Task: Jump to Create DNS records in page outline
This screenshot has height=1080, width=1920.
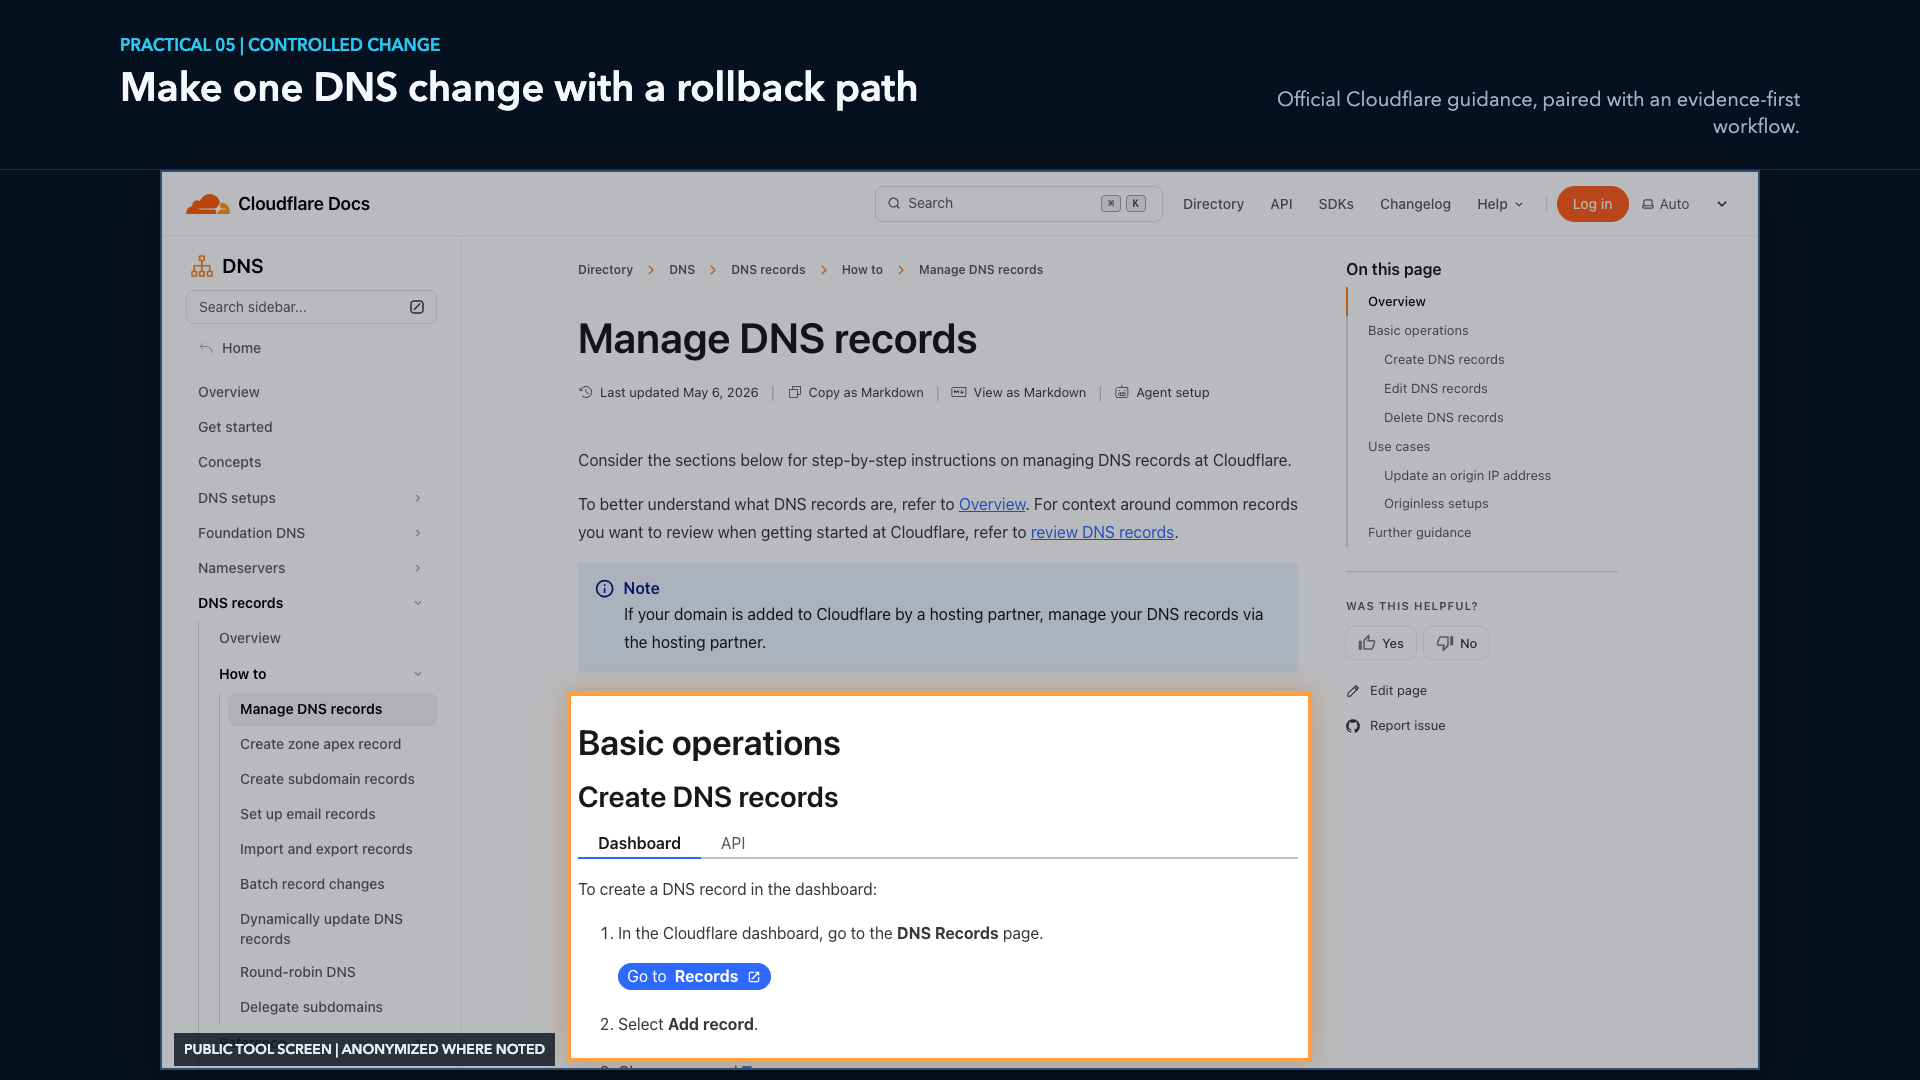Action: click(x=1444, y=360)
